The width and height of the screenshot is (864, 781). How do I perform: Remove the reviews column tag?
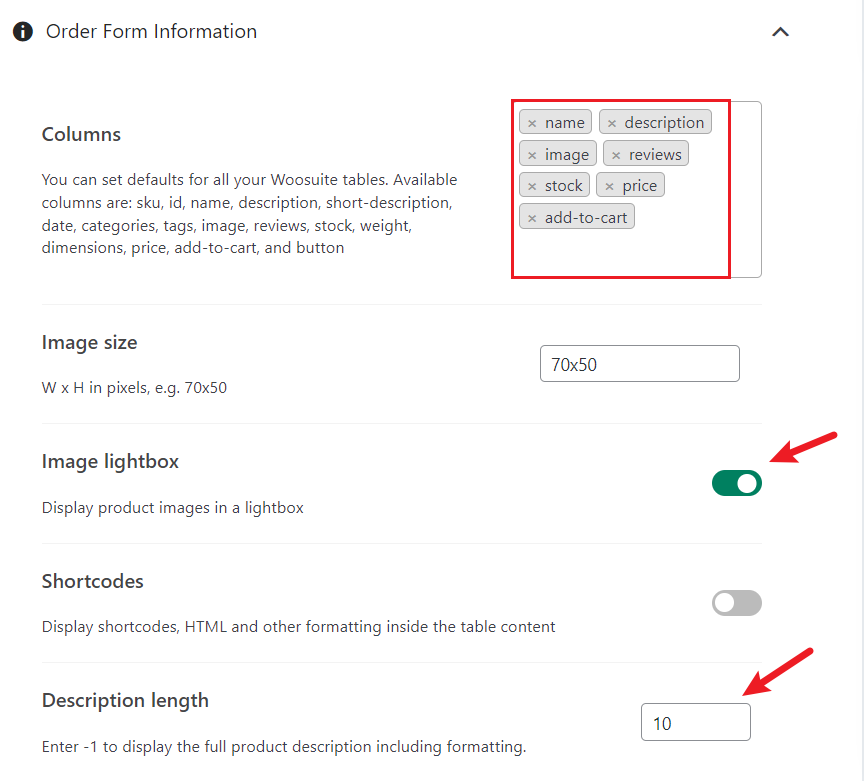coord(616,155)
